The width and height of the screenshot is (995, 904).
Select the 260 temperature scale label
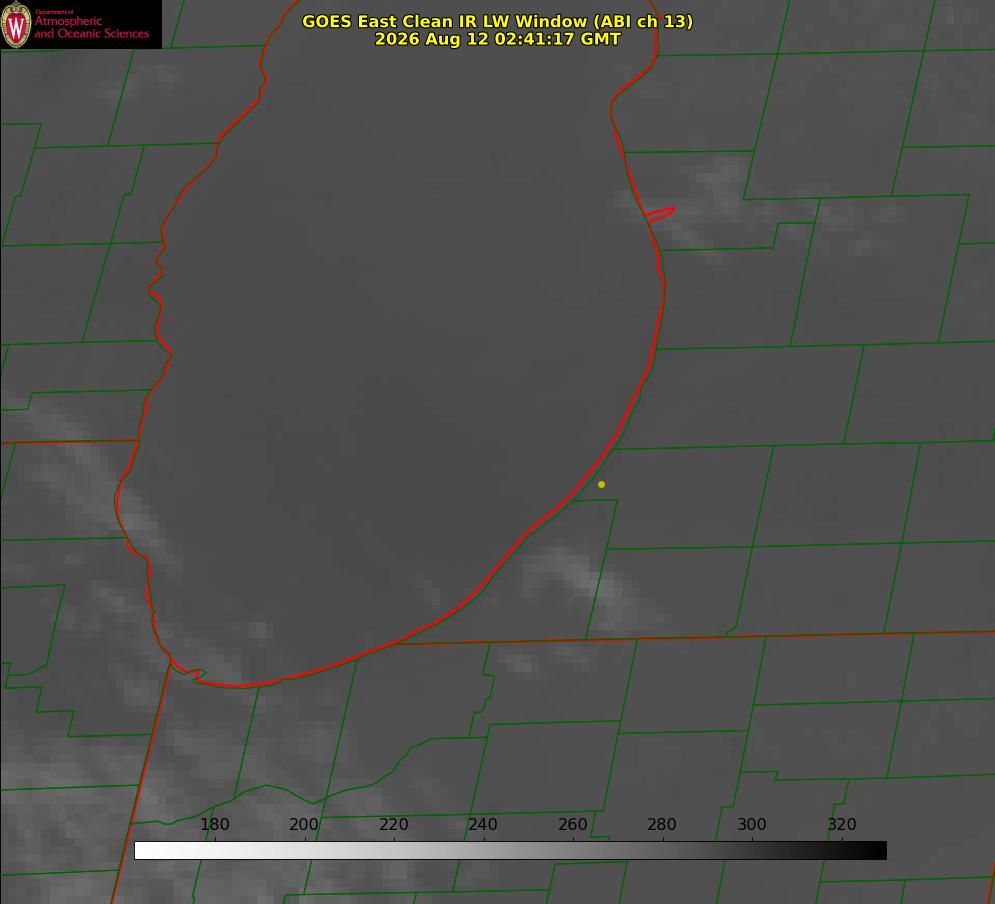click(572, 824)
